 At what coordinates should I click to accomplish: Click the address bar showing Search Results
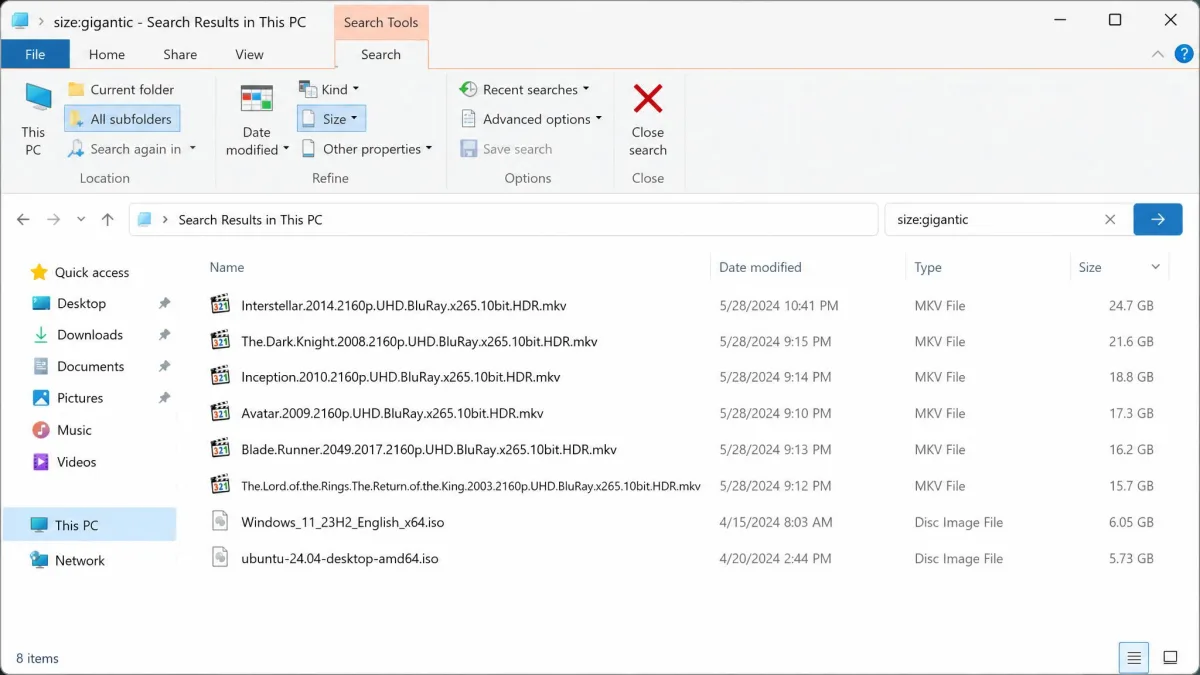coord(503,219)
